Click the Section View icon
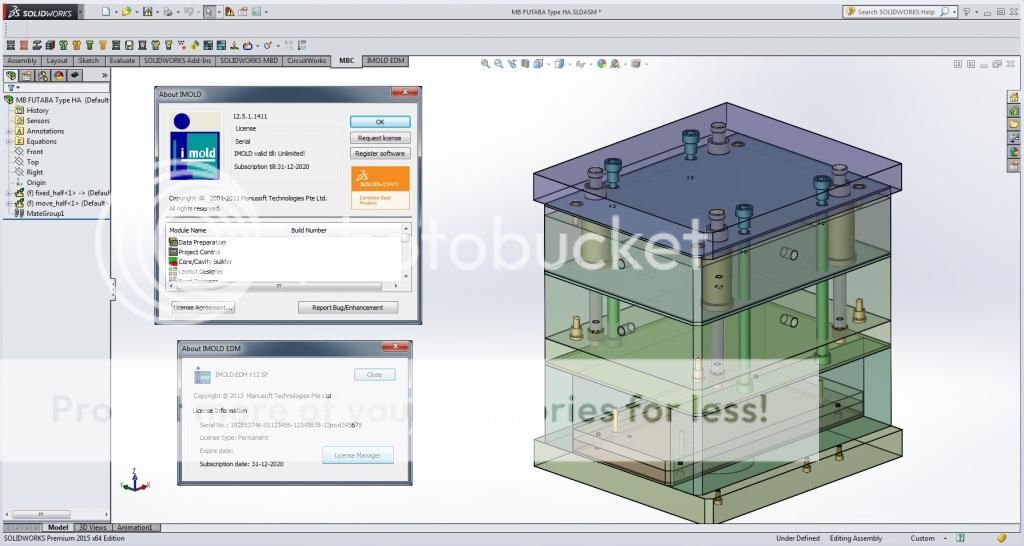Image resolution: width=1024 pixels, height=546 pixels. click(525, 64)
